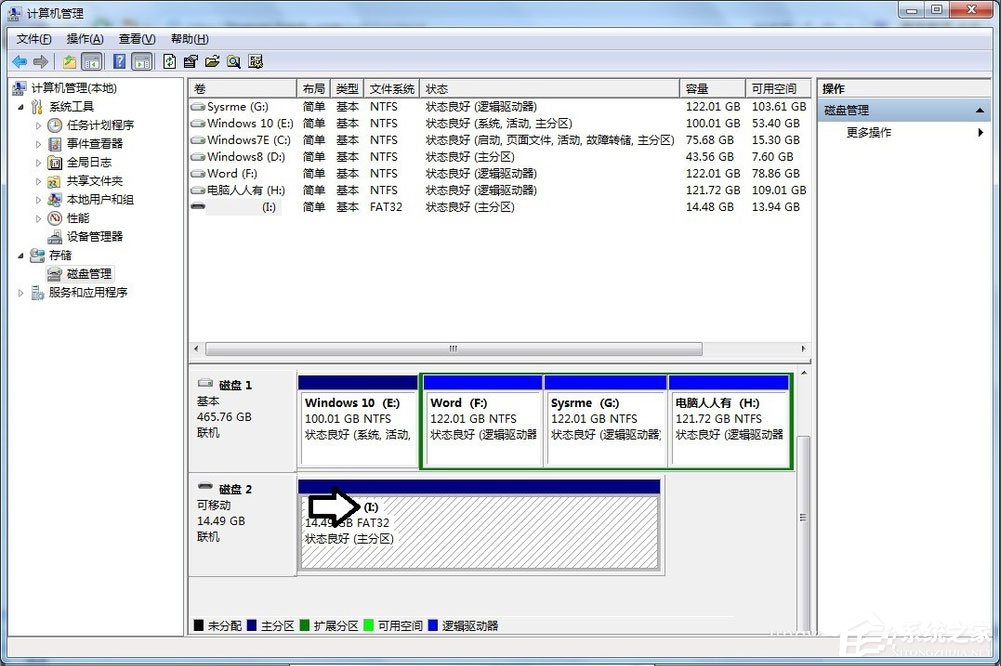Collapse the 系统工具 tree node
This screenshot has height=666, width=1001.
pos(21,106)
